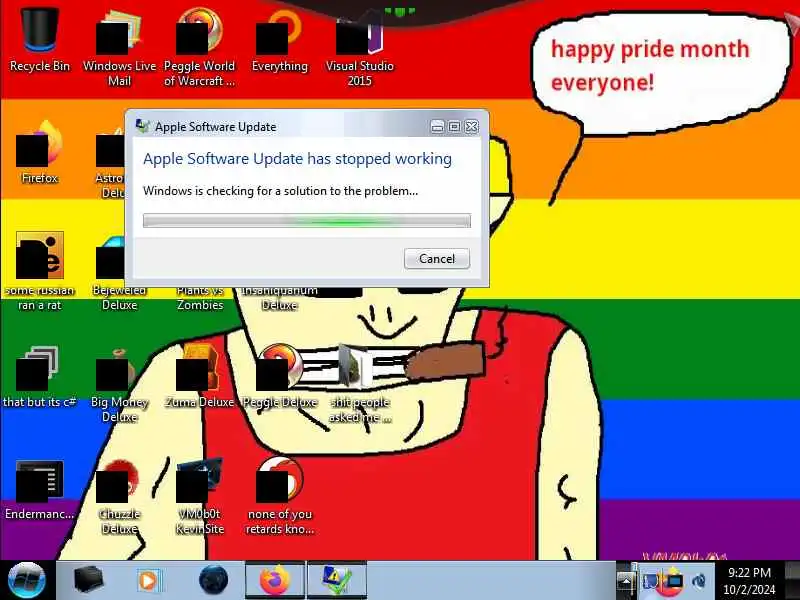Open the volume control tray icon
Viewport: 800px width, 600px height.
tap(699, 581)
